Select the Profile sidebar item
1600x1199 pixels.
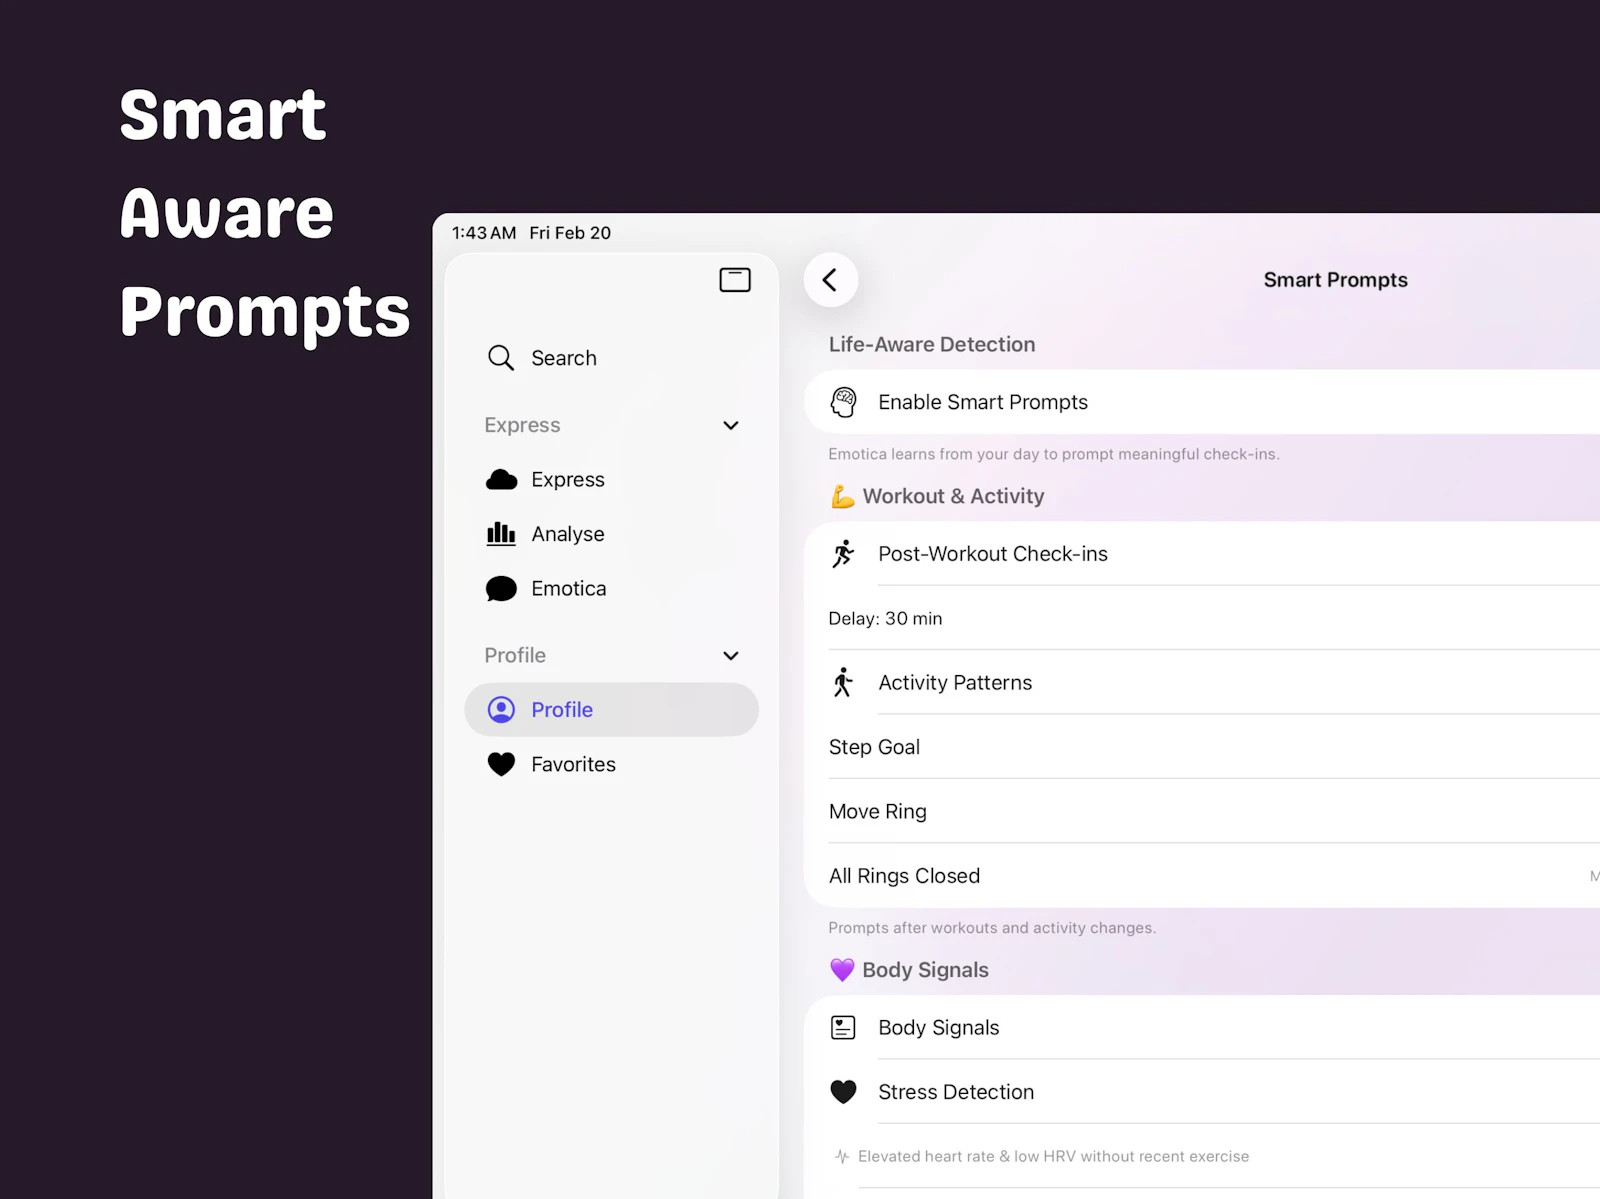pos(611,710)
